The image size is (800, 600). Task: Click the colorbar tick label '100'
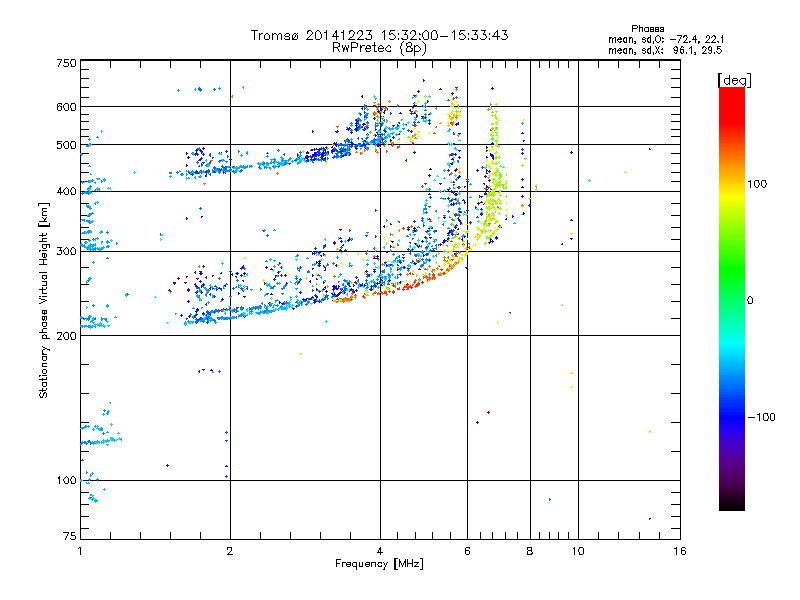[757, 184]
